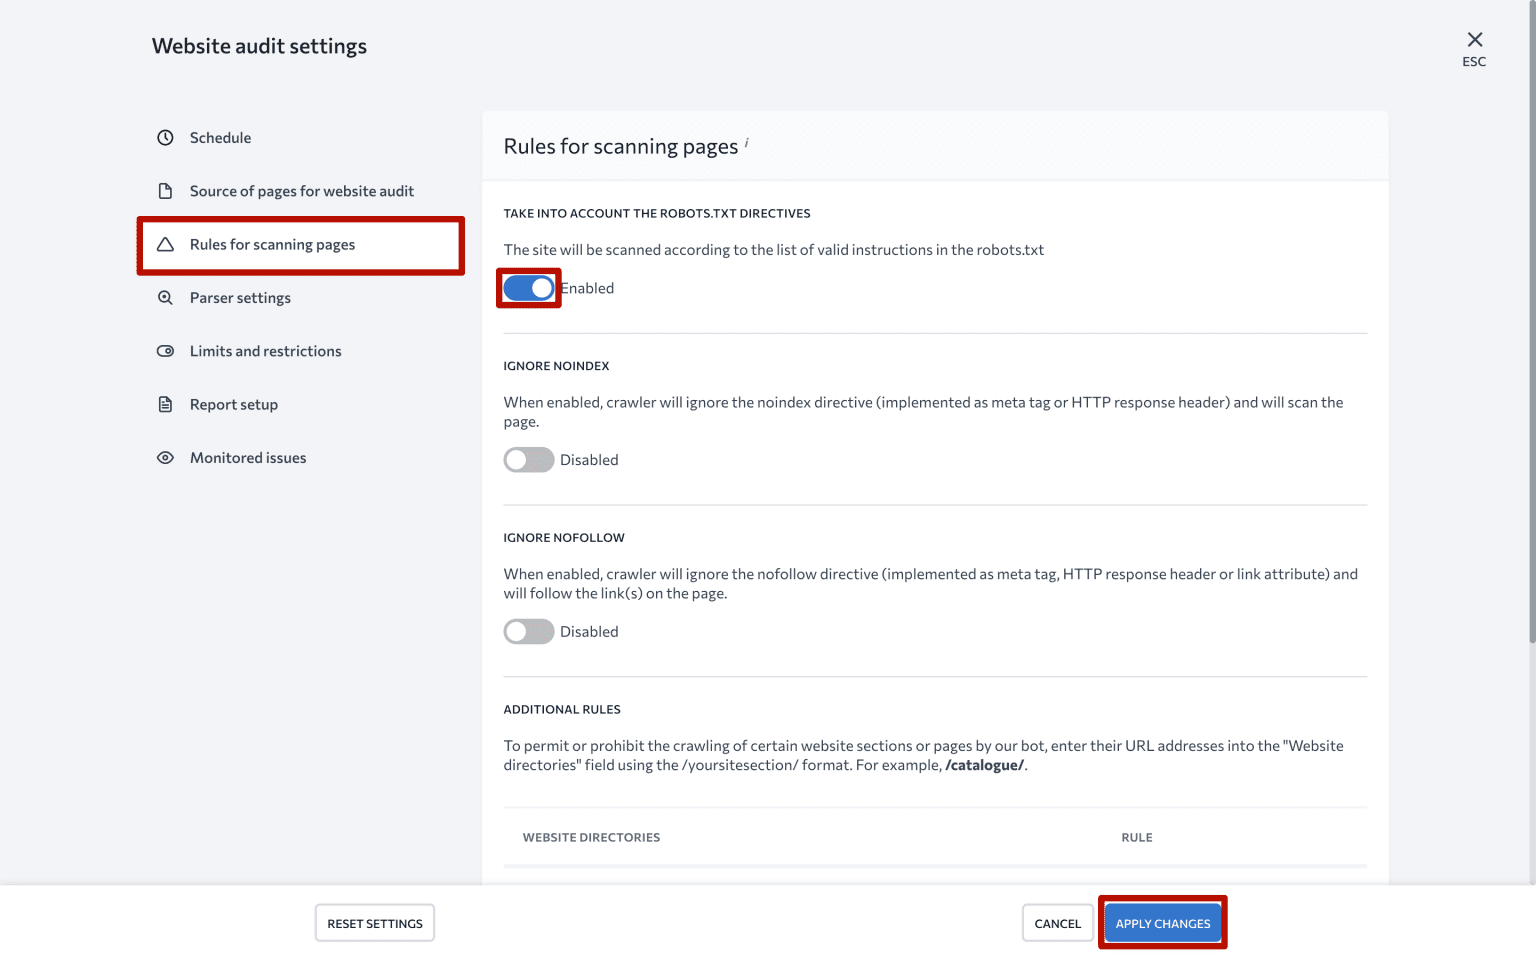Enable the Ignore nofollow toggle
Viewport: 1536px width, 960px height.
(x=528, y=631)
